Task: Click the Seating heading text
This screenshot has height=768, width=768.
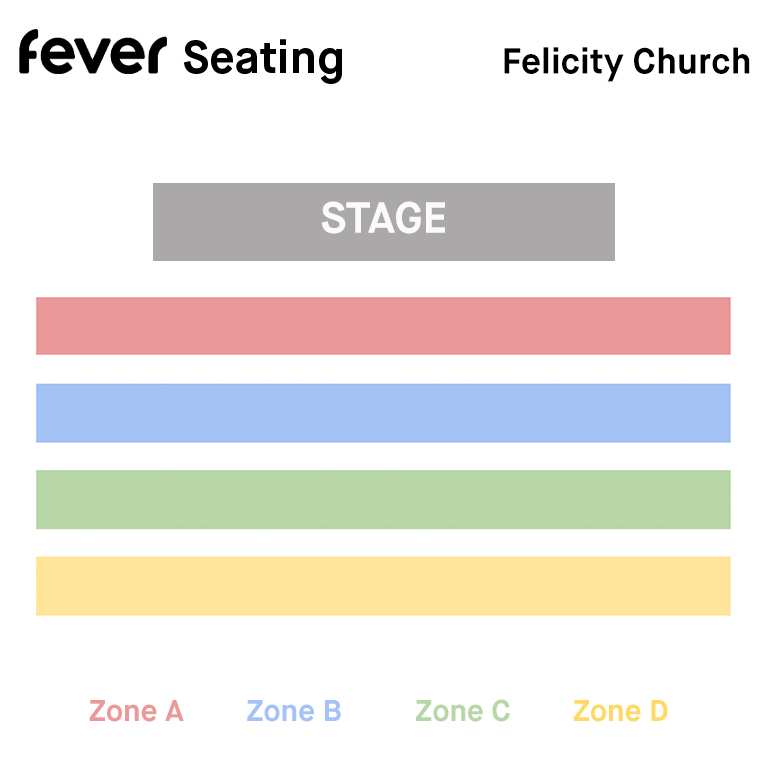Action: click(263, 59)
